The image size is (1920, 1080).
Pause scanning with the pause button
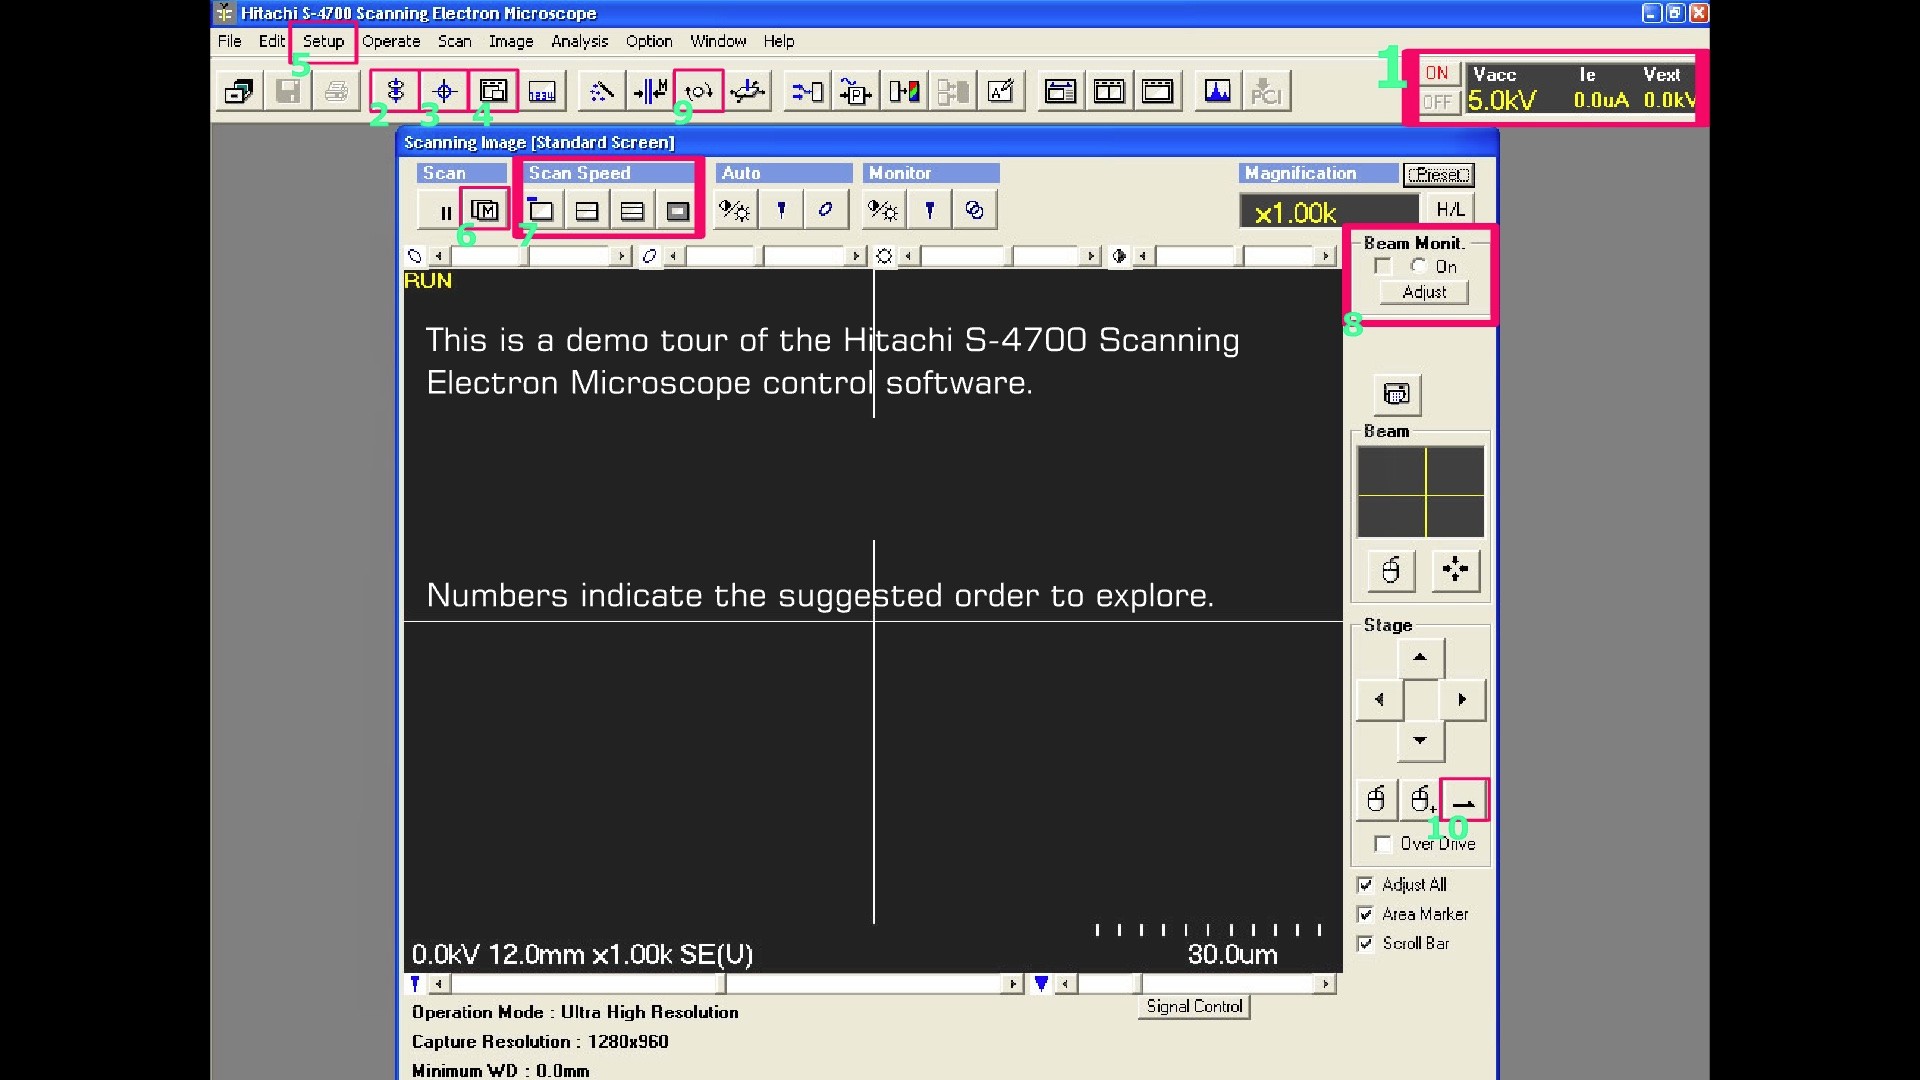pyautogui.click(x=440, y=211)
